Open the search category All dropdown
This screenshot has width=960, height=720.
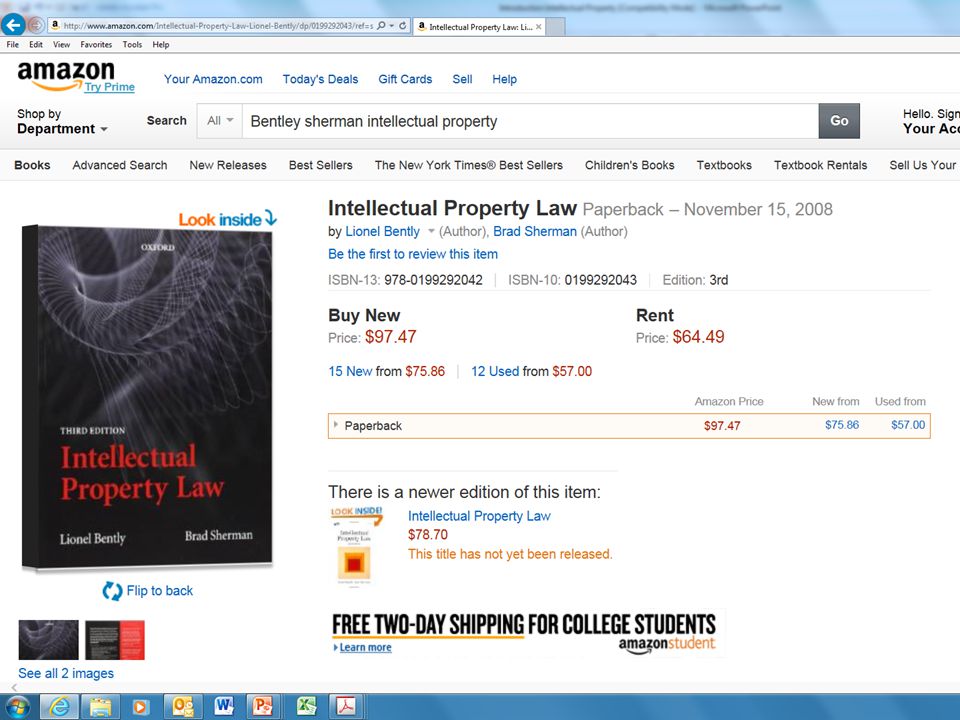tap(220, 121)
